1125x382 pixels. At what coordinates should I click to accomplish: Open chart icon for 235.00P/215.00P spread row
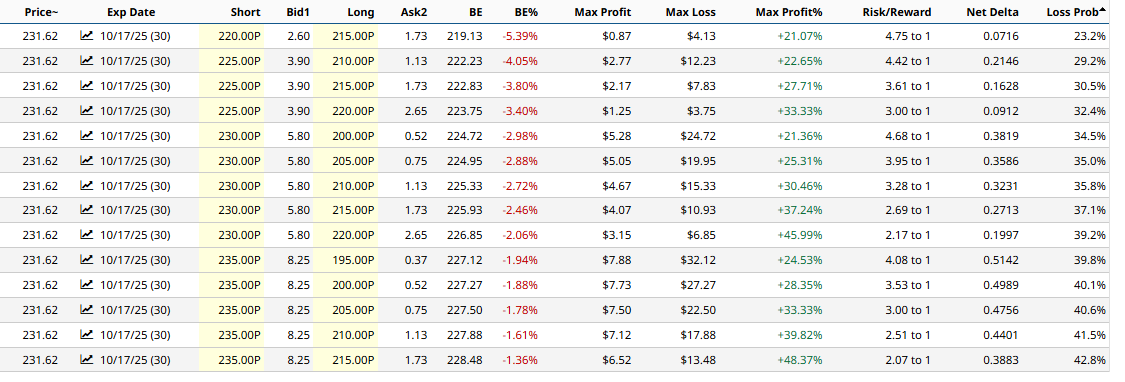point(87,359)
